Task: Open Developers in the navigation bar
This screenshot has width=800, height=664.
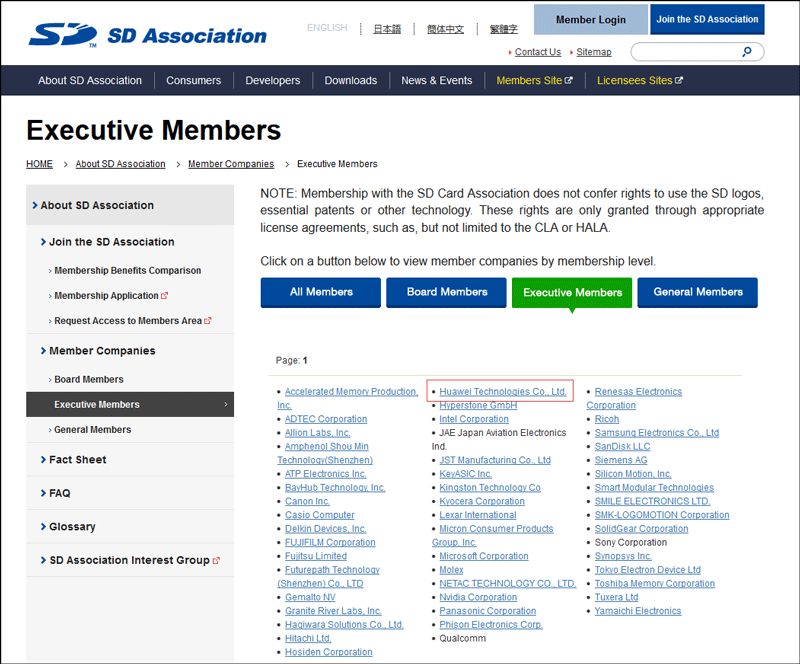Action: tap(272, 80)
